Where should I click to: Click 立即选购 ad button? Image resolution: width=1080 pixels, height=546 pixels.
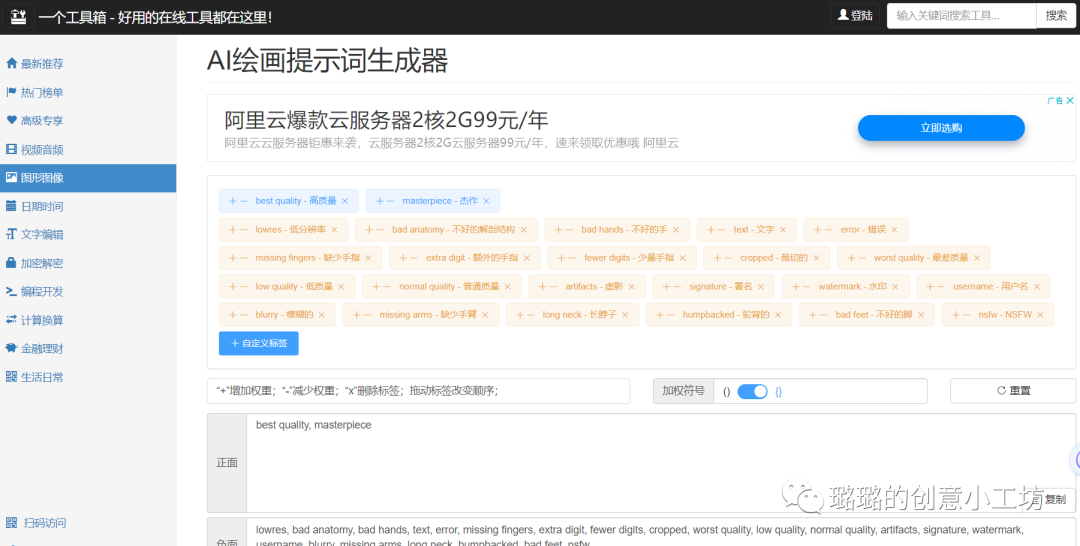pyautogui.click(x=941, y=128)
